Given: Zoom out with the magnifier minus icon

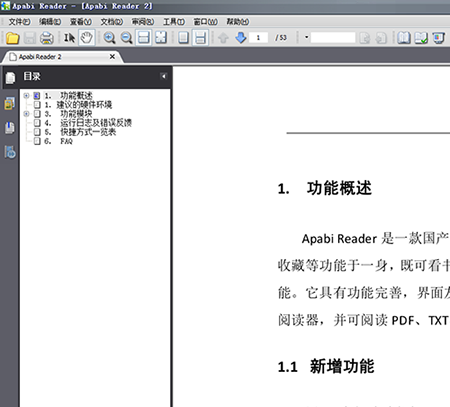Looking at the screenshot, I should (x=126, y=38).
